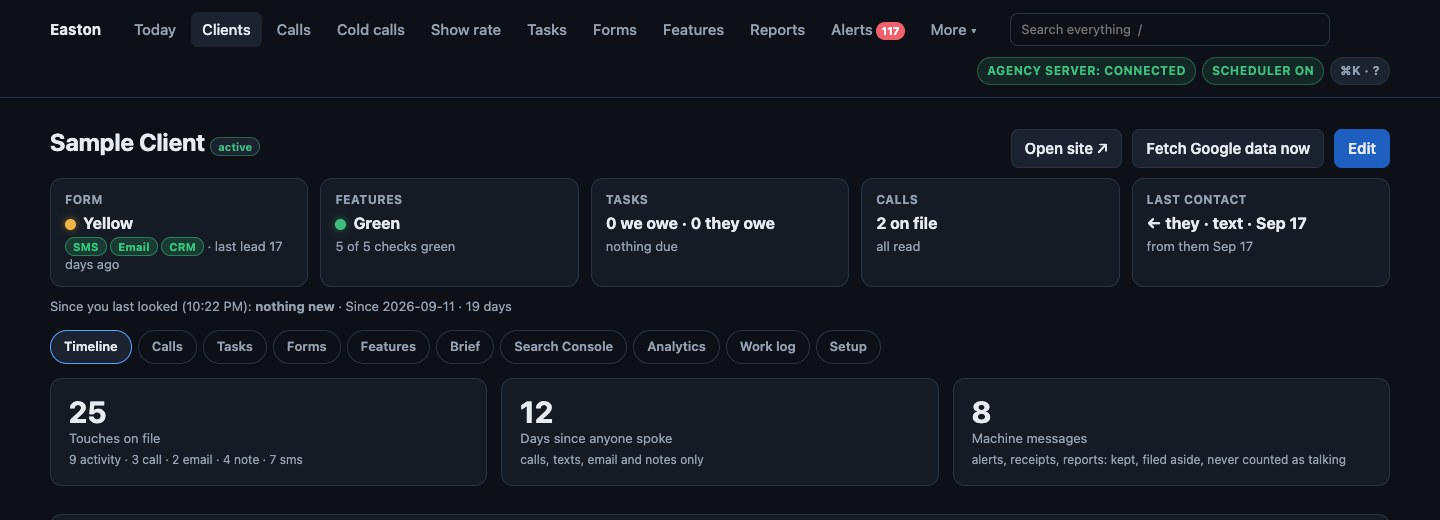Click the Sample Client heading
Viewport: 1440px width, 520px height.
pyautogui.click(x=127, y=144)
